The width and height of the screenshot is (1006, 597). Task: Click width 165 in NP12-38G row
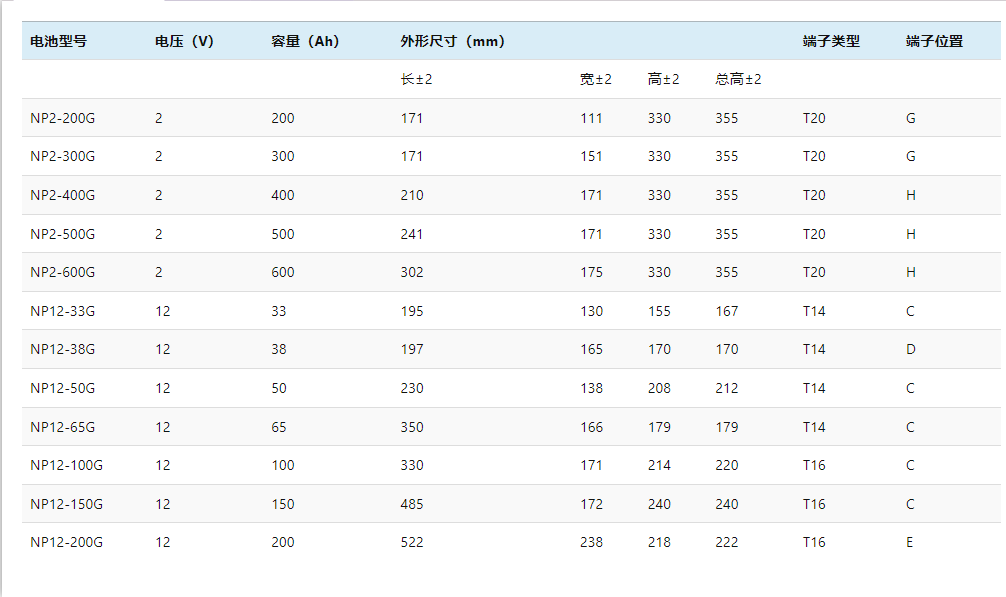coord(592,349)
